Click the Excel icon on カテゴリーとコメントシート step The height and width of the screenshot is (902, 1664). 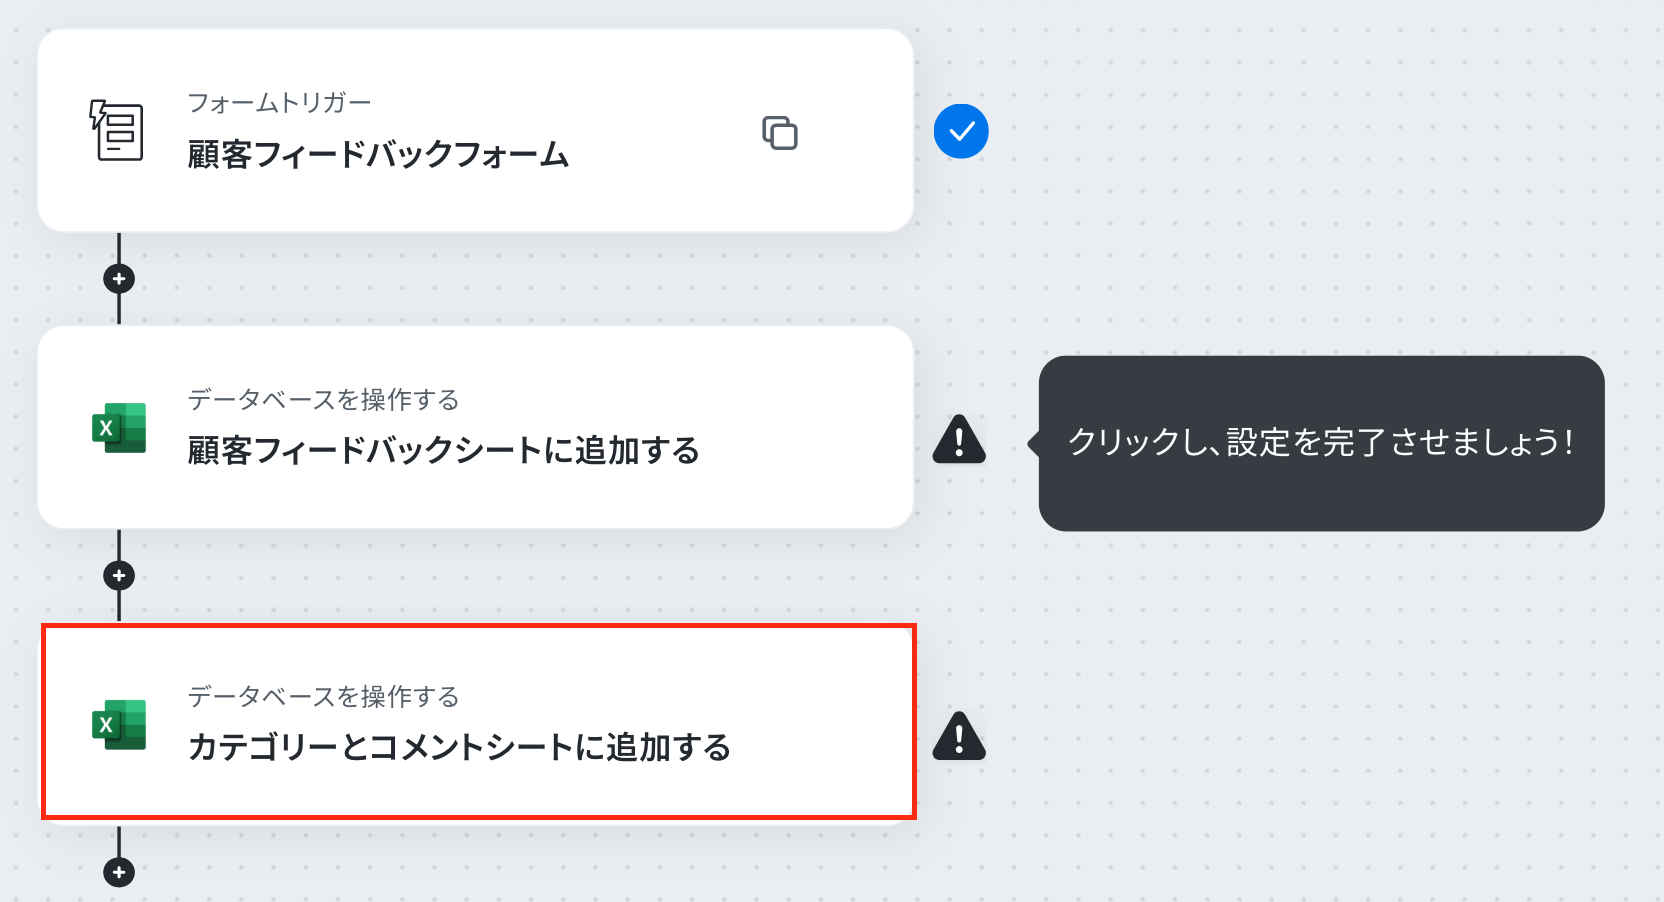pyautogui.click(x=119, y=725)
